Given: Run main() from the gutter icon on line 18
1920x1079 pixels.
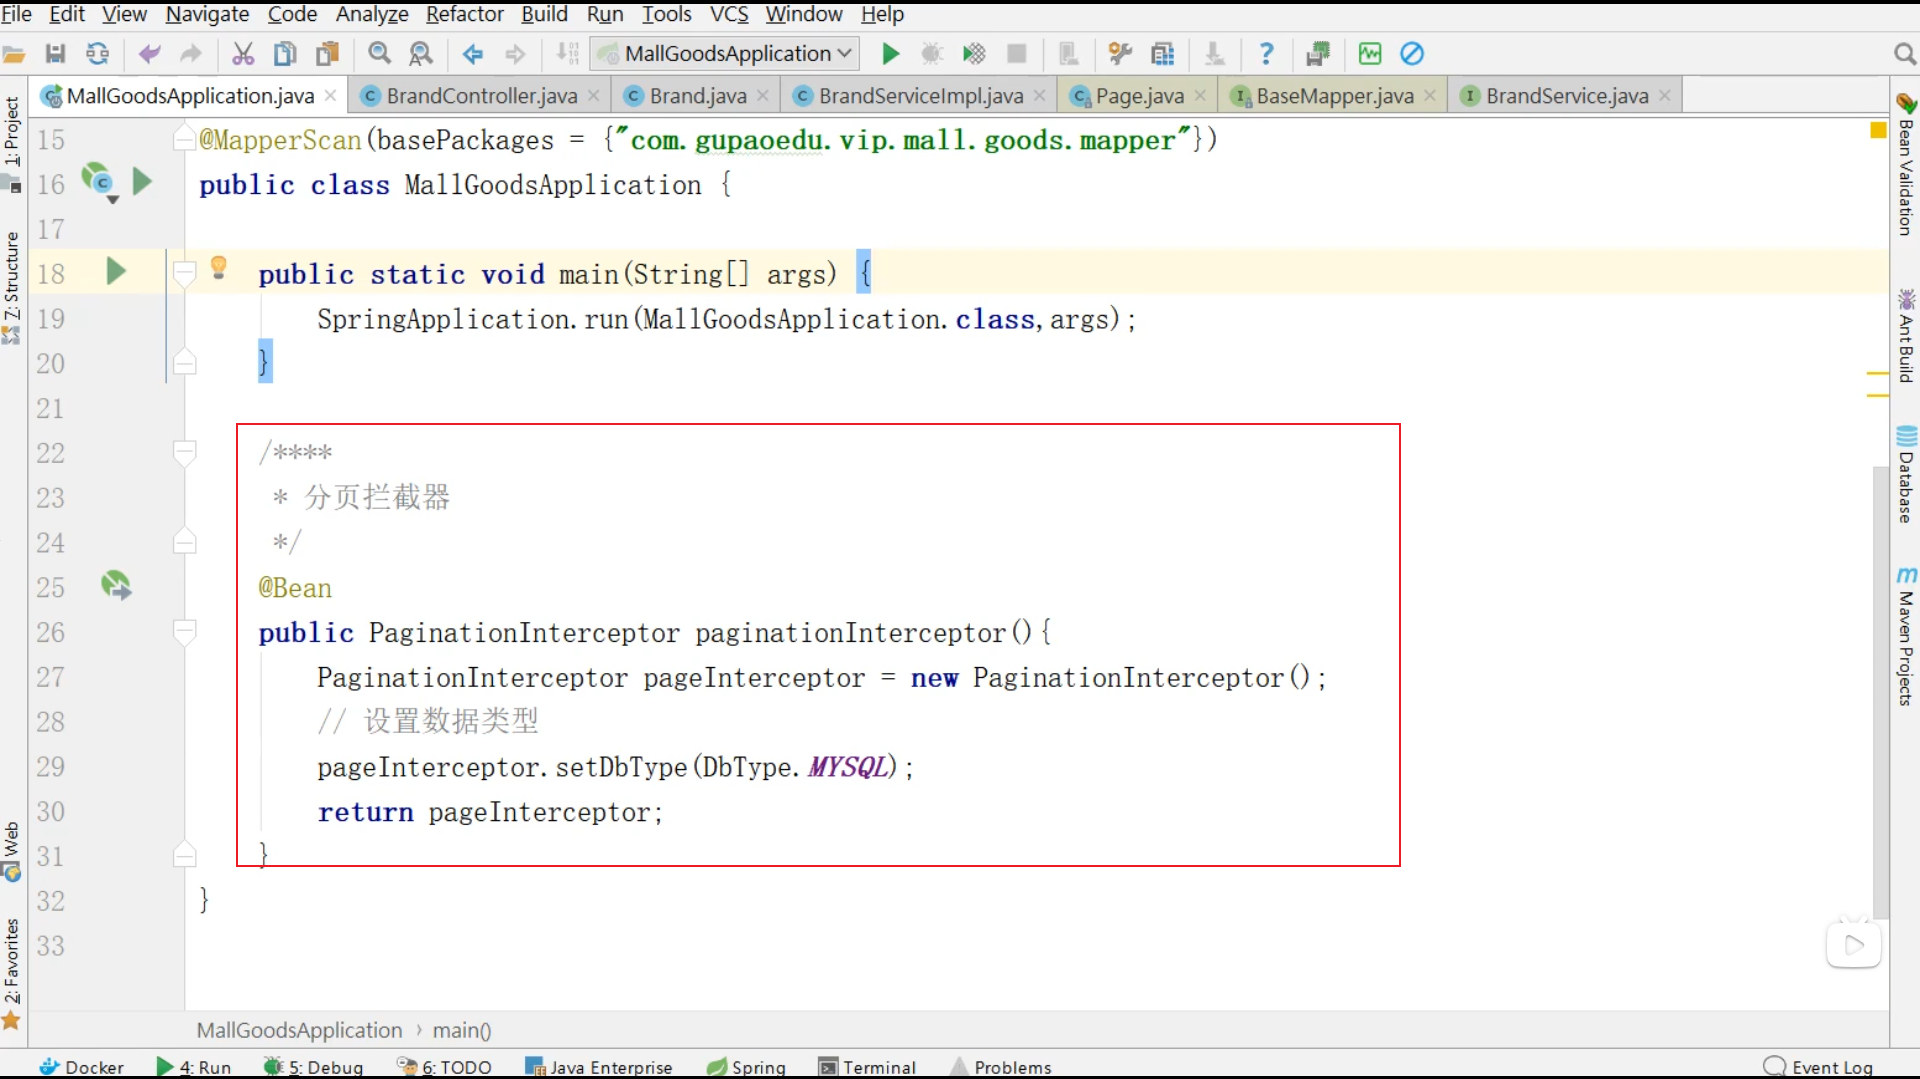Looking at the screenshot, I should point(116,270).
